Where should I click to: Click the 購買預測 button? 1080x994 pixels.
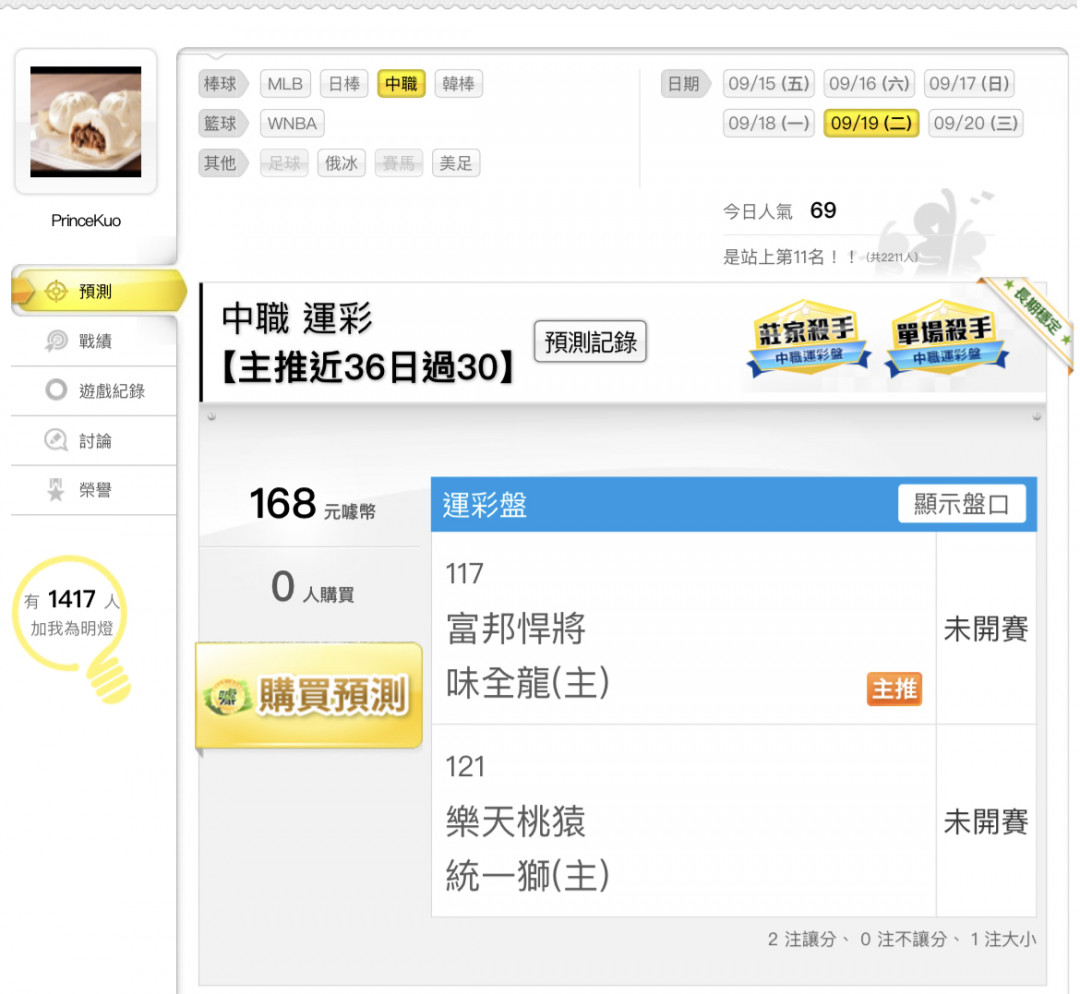309,695
